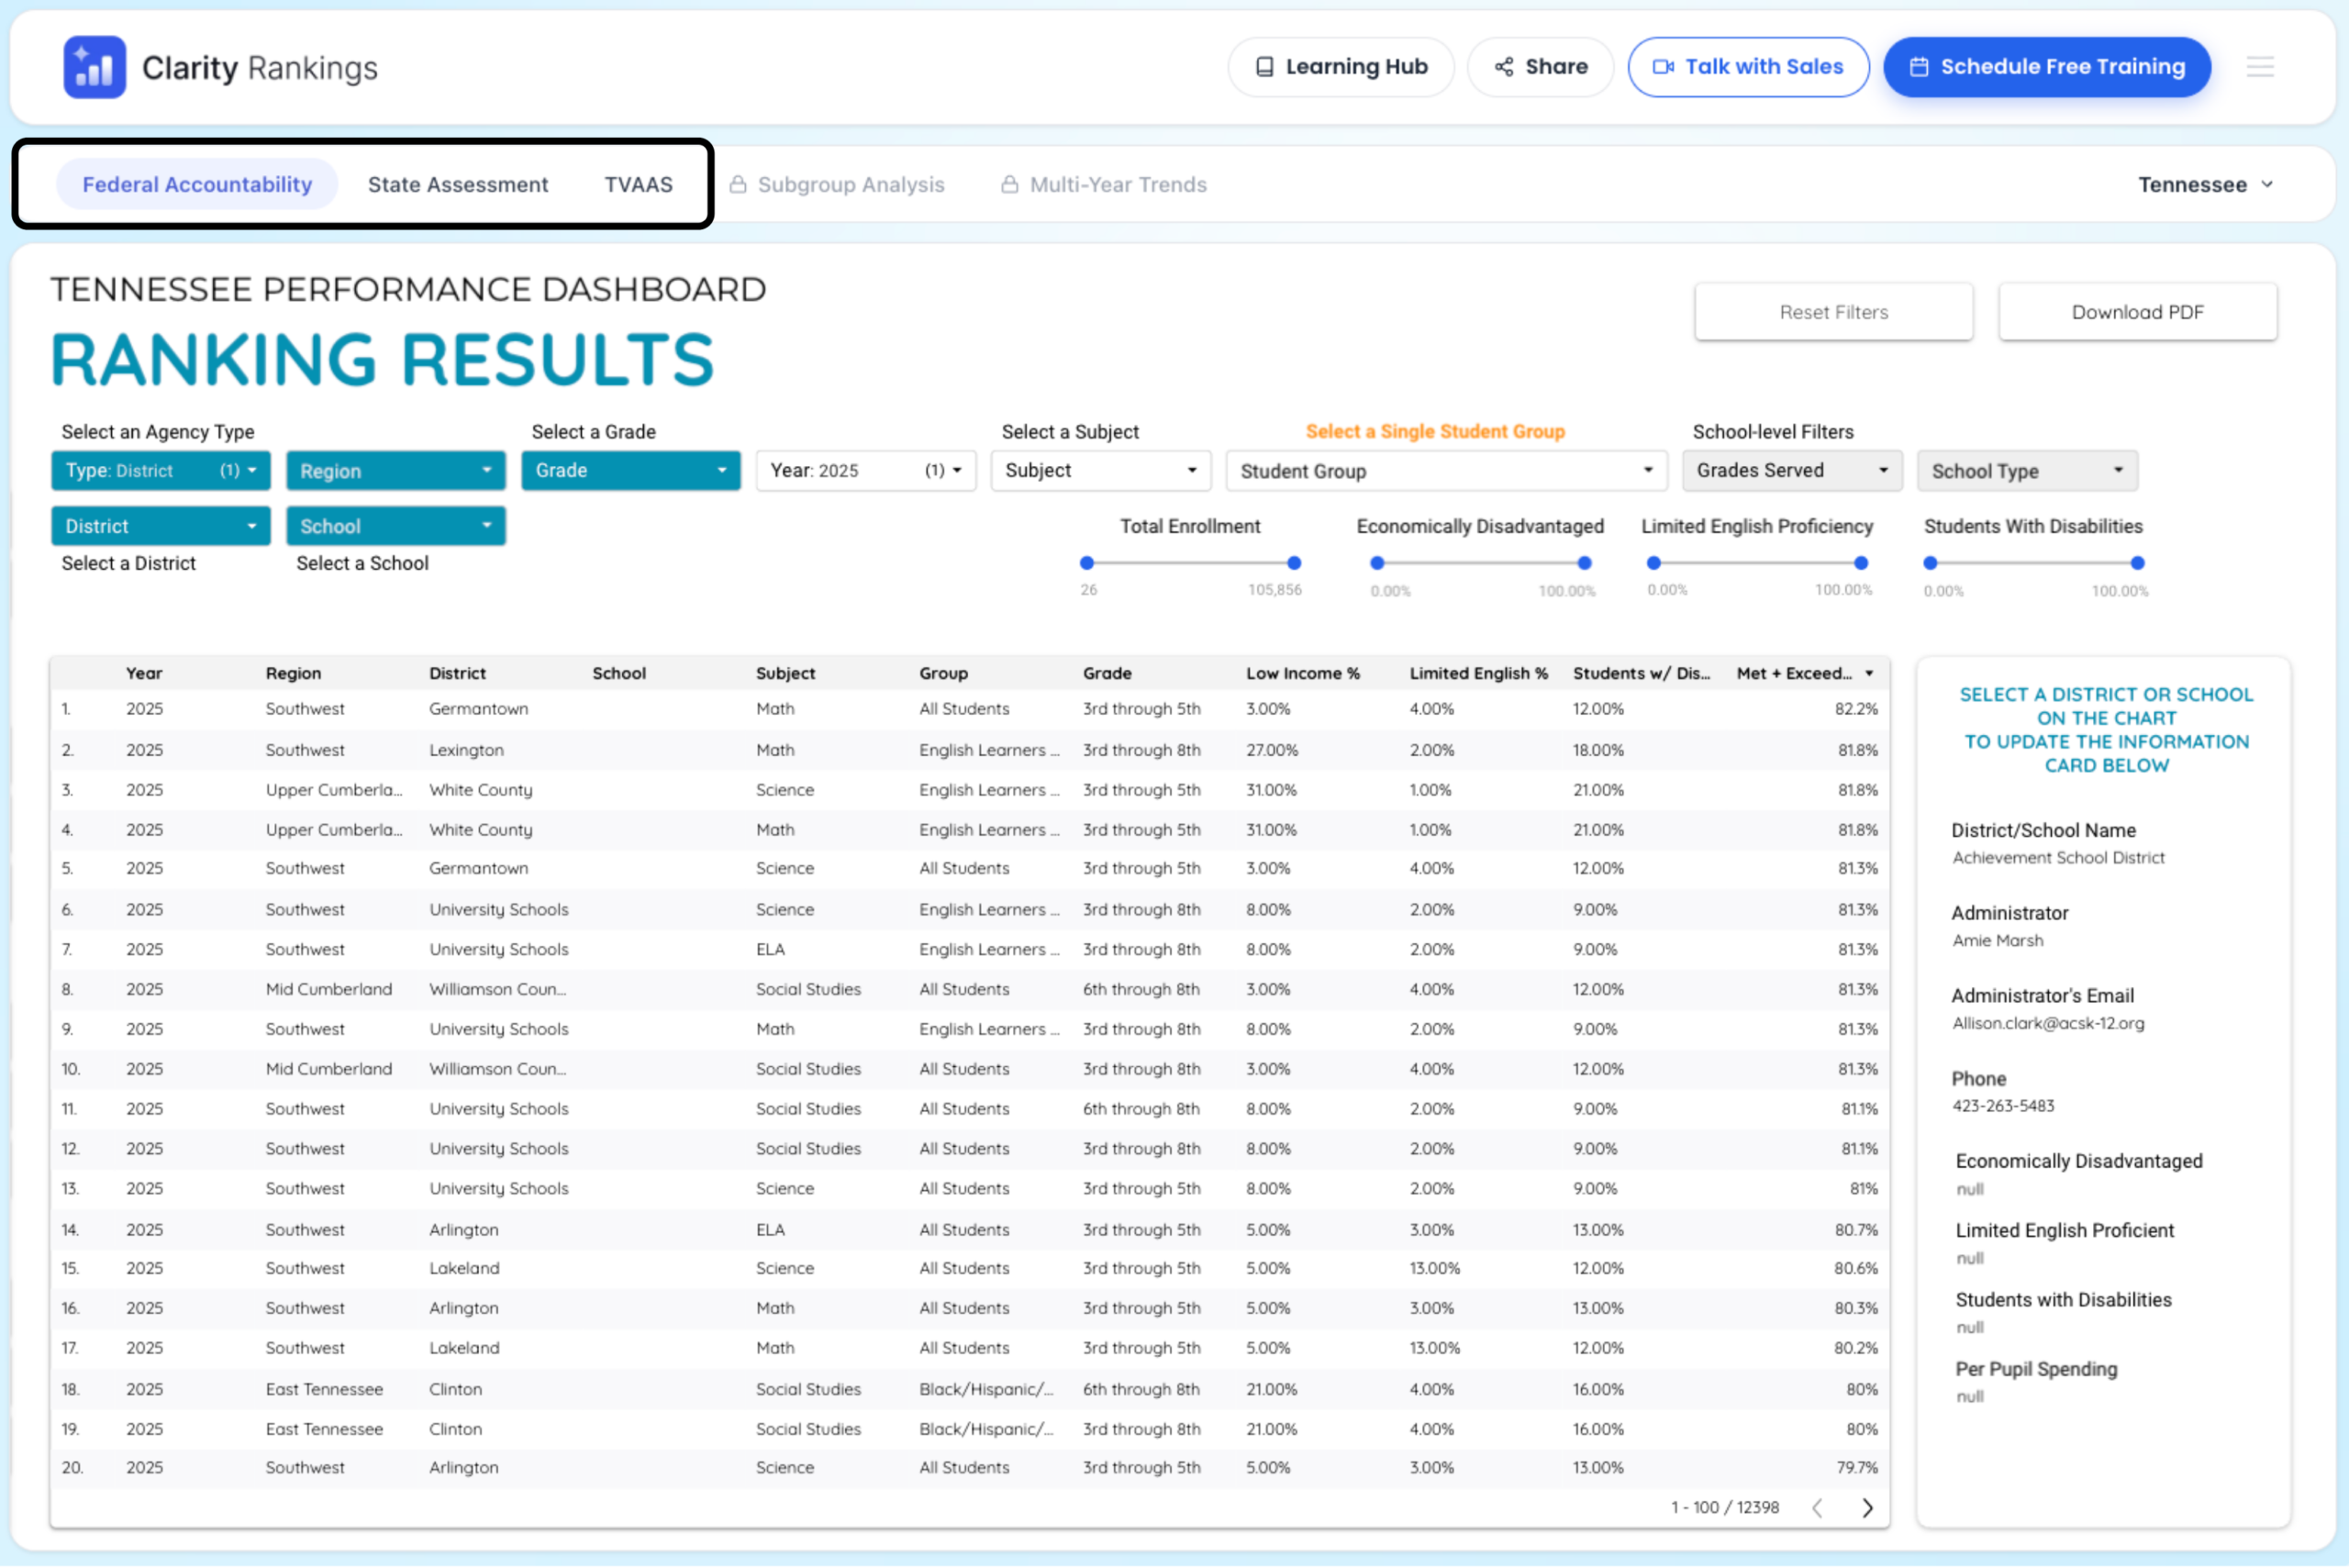The height and width of the screenshot is (1568, 2349).
Task: Click East Tennessee region in row 19
Action: point(324,1429)
